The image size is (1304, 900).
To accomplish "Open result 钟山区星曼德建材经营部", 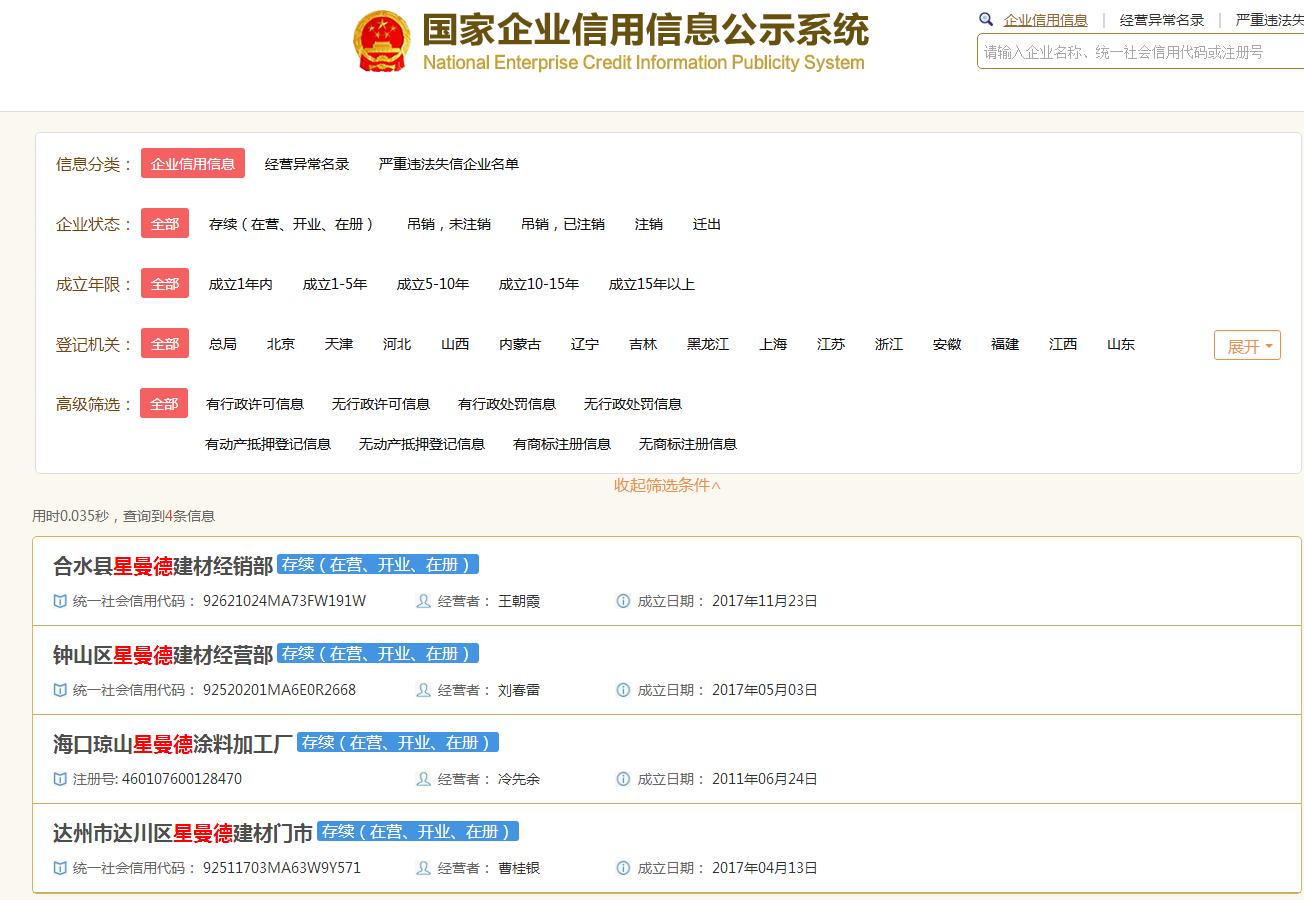I will (163, 655).
